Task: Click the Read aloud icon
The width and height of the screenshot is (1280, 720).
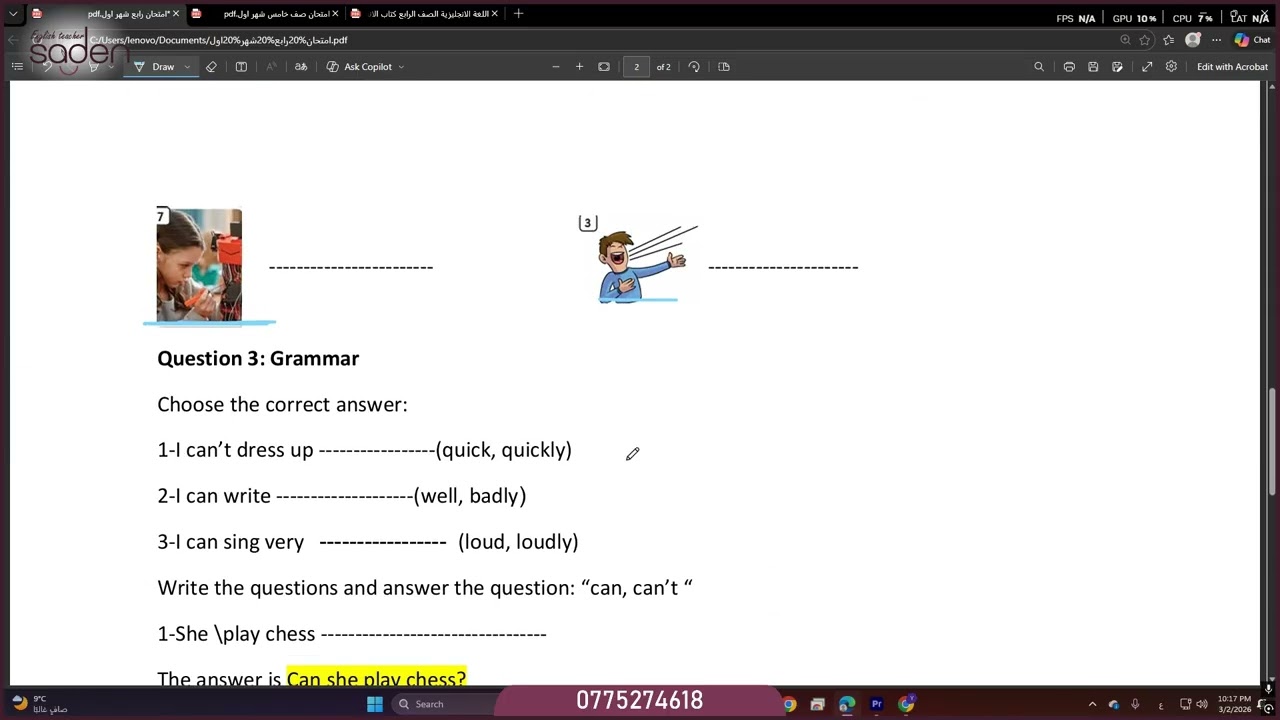Action: click(271, 67)
